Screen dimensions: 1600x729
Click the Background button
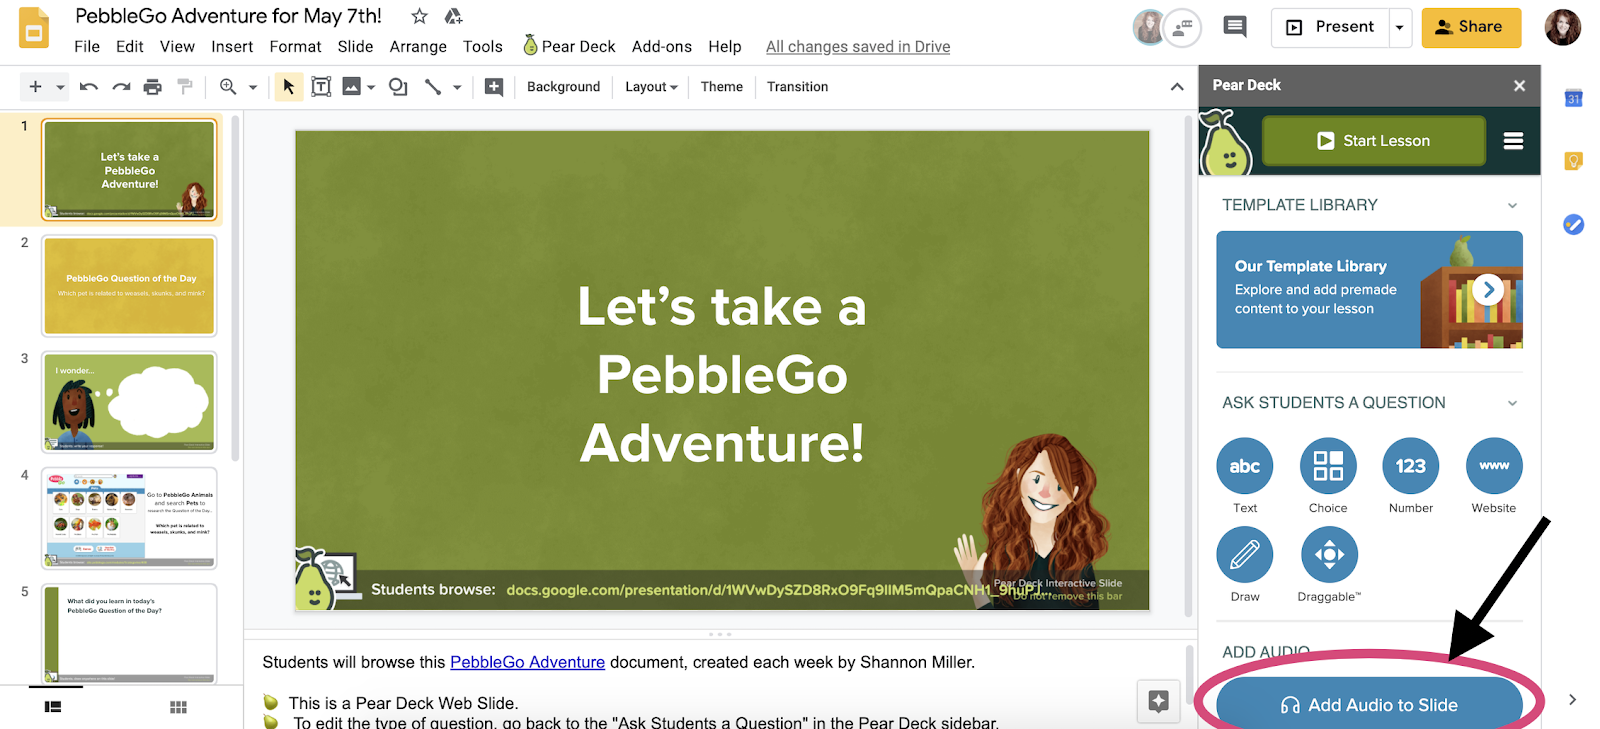click(564, 87)
